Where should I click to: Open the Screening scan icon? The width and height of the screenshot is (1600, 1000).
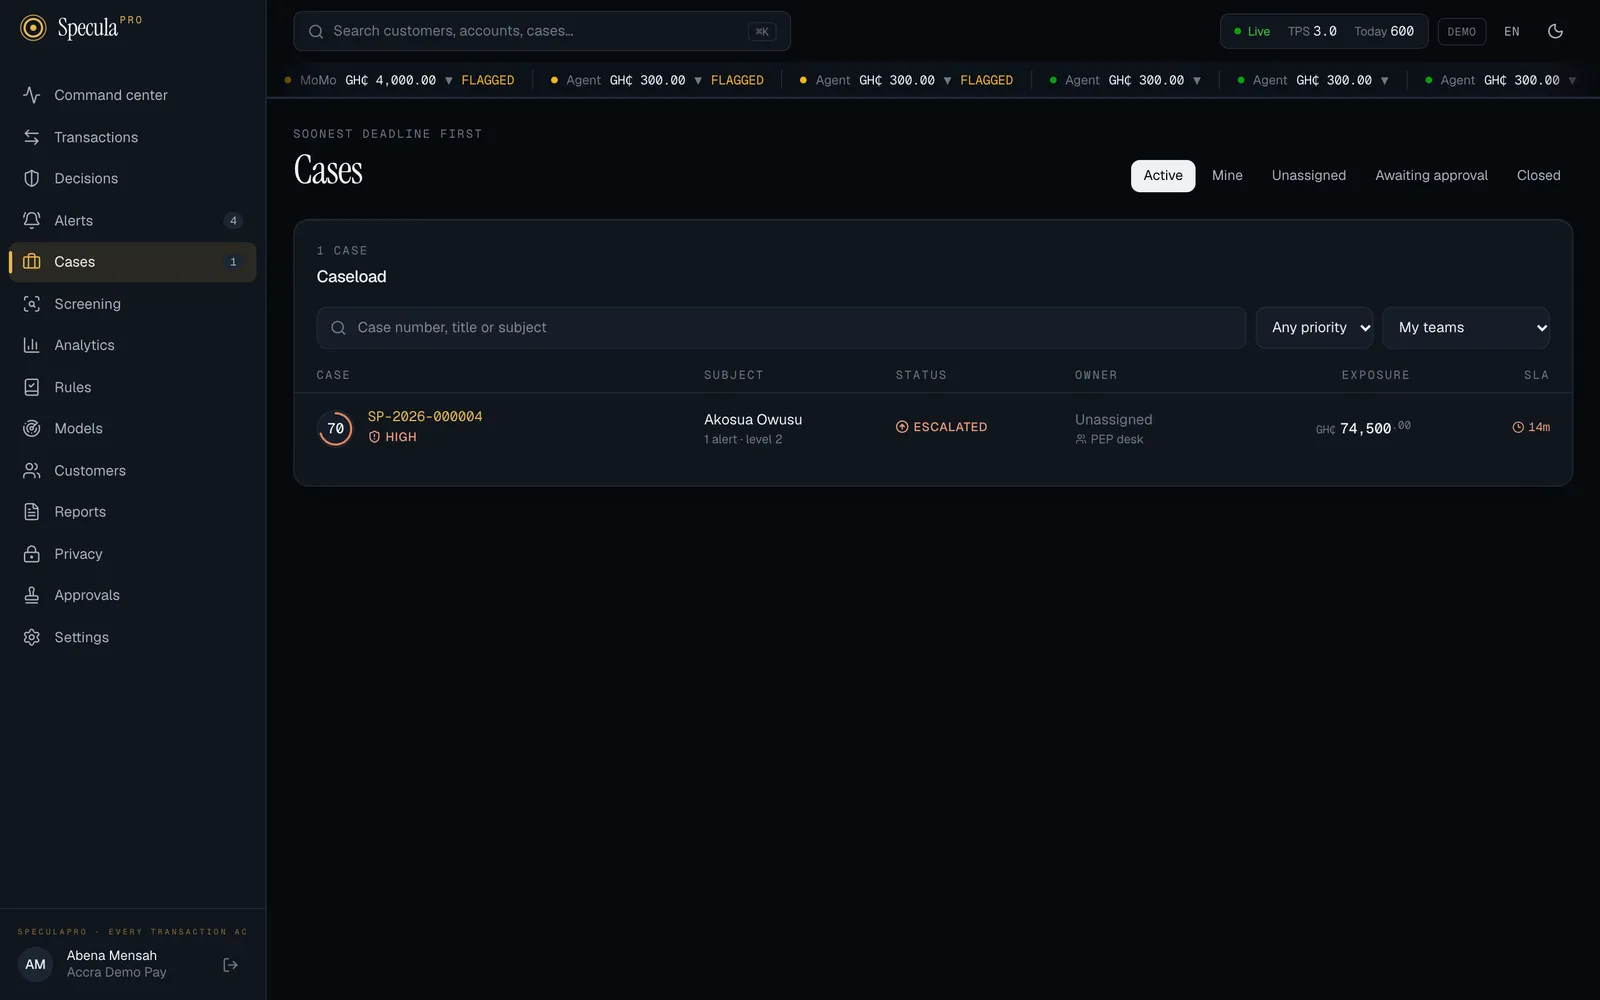[x=32, y=304]
